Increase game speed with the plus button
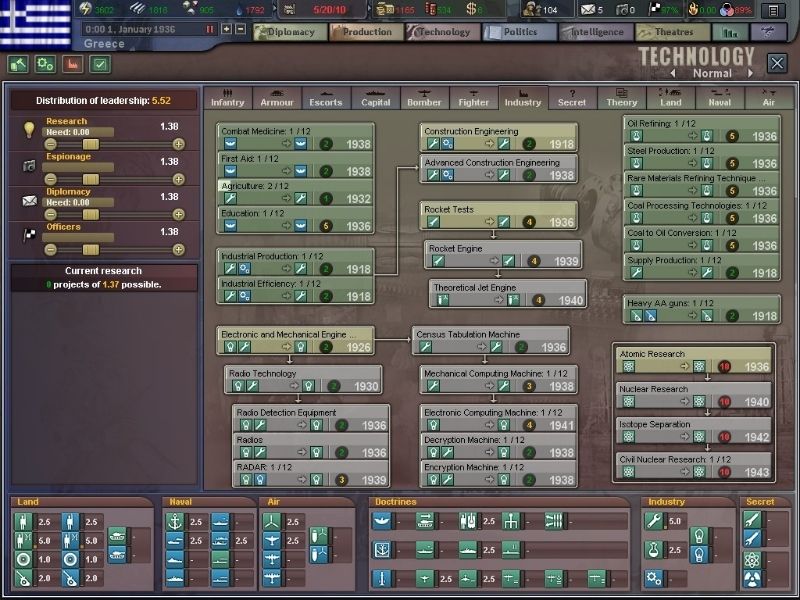This screenshot has width=800, height=600. click(227, 29)
